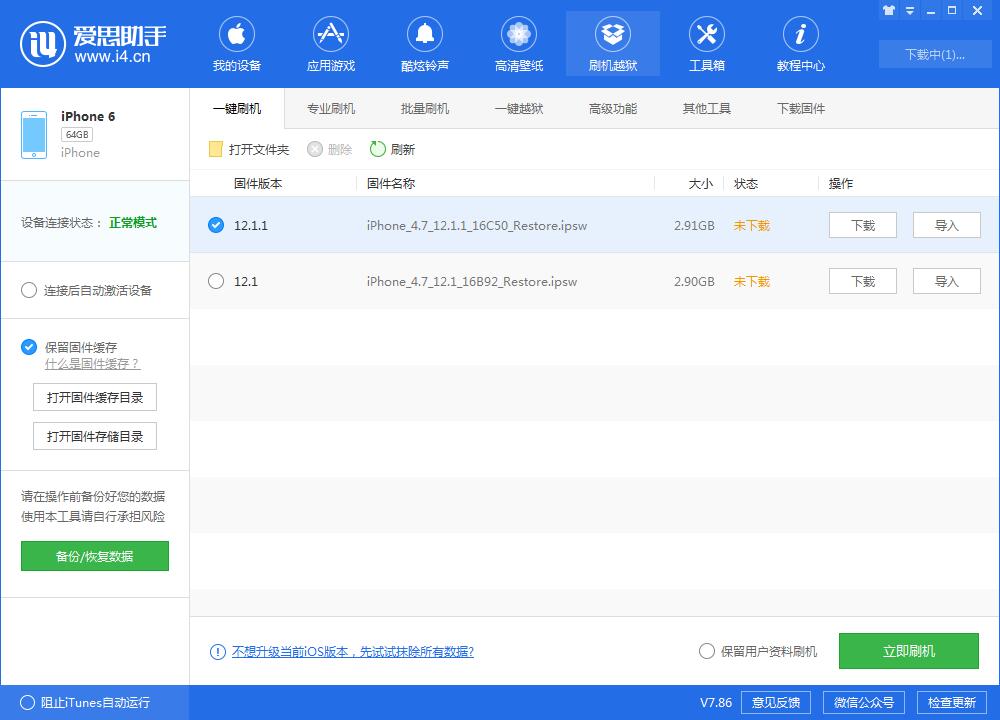Open the 我的设备 (My Devices) panel
The width and height of the screenshot is (1000, 720).
tap(237, 43)
